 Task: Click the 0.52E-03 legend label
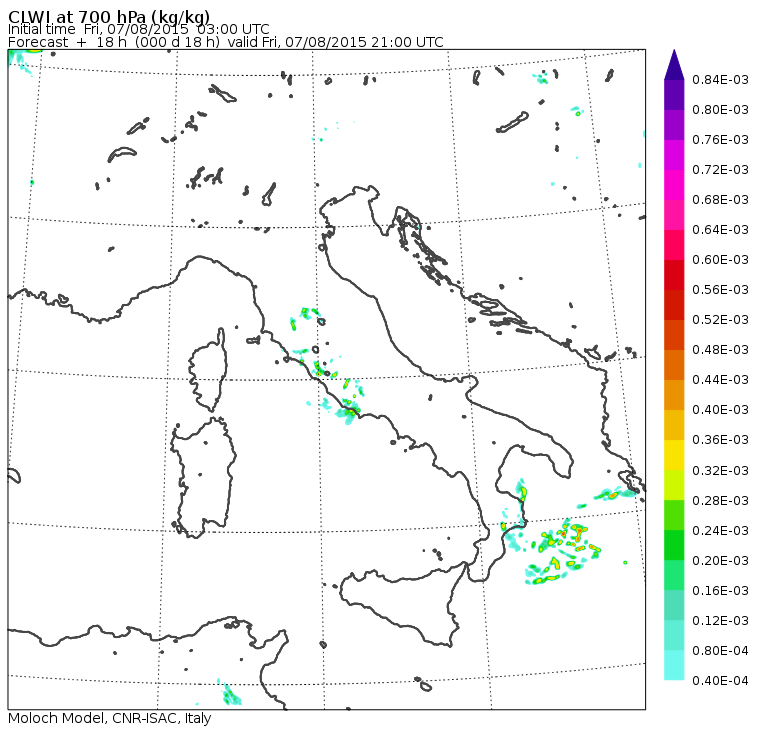click(720, 320)
